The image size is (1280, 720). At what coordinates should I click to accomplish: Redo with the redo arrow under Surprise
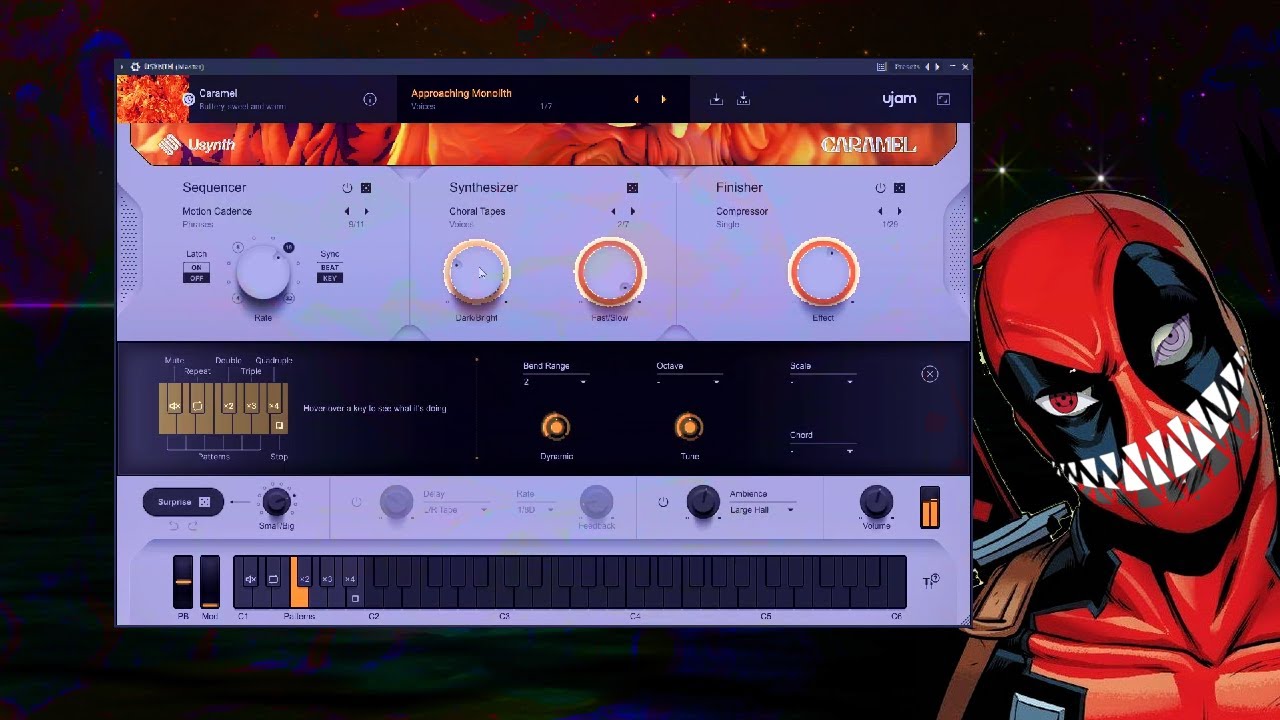pyautogui.click(x=193, y=526)
